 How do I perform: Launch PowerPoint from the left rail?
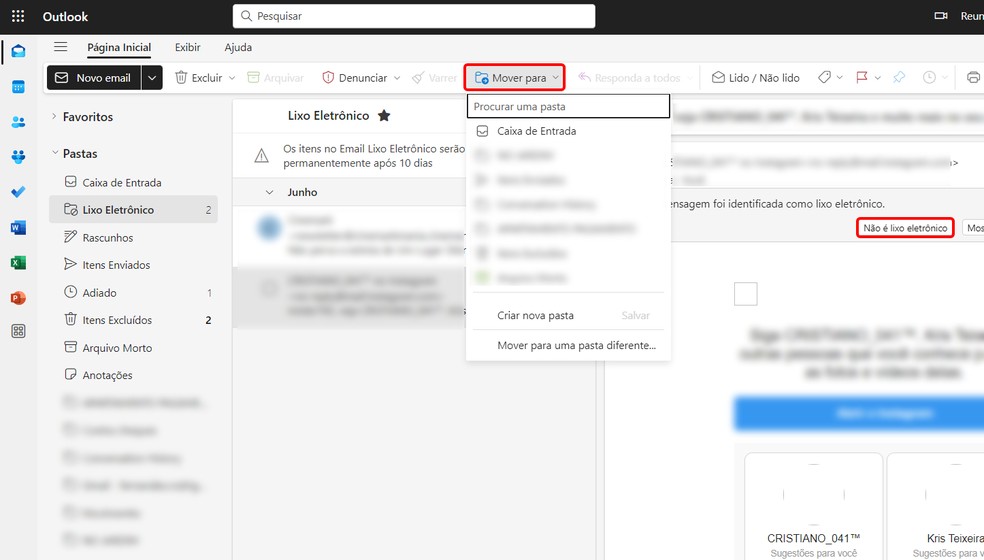pyautogui.click(x=18, y=298)
